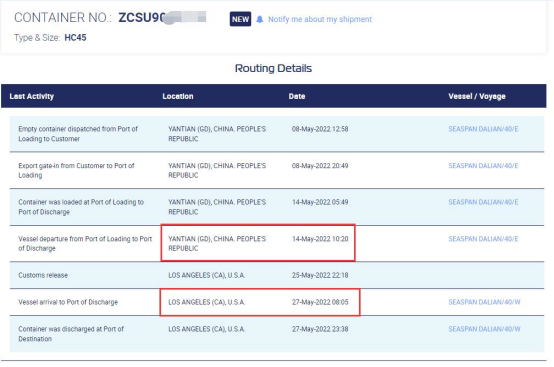Select the Location column header
The height and width of the screenshot is (367, 554).
(178, 96)
